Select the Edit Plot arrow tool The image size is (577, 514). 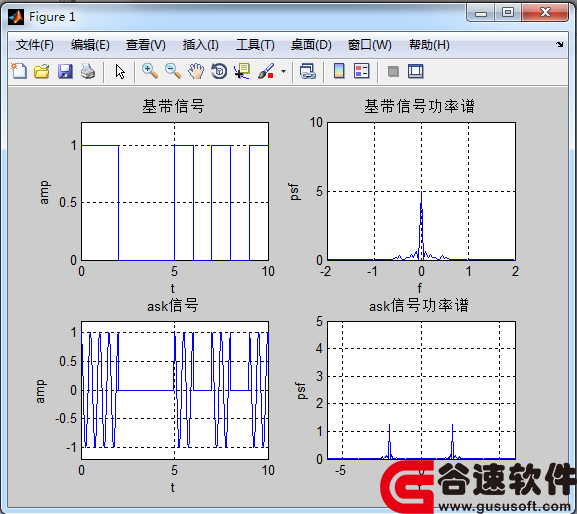click(120, 71)
